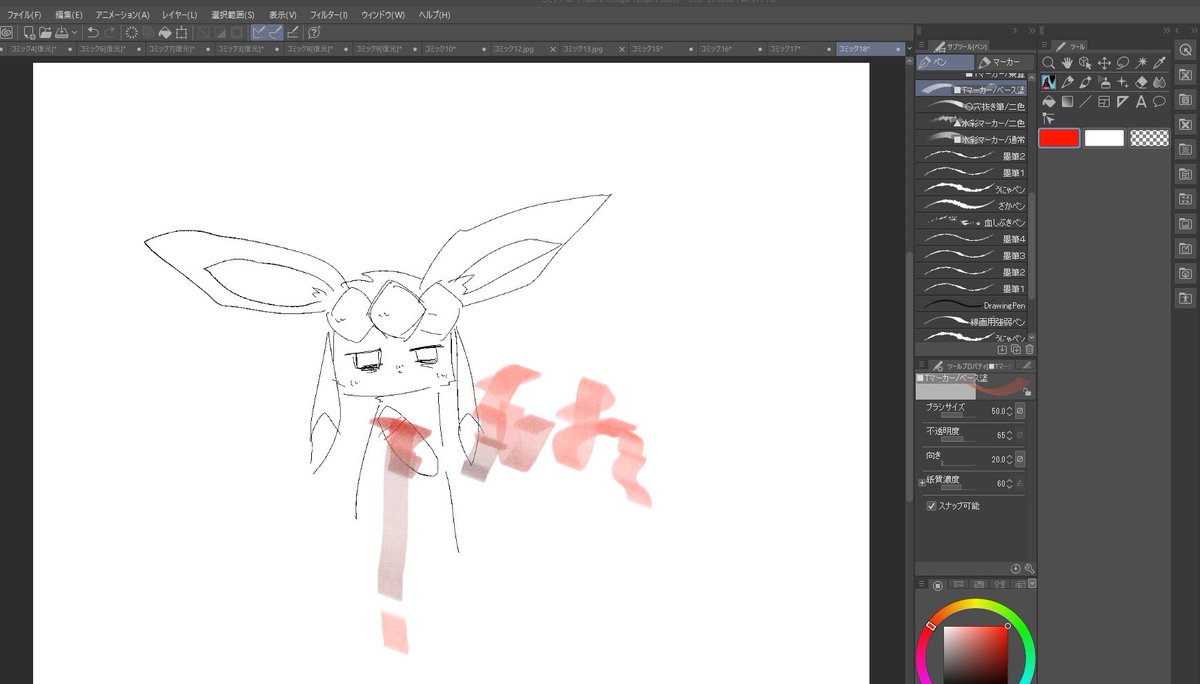
Task: Toggle snap to grid button
Action: click(x=292, y=32)
